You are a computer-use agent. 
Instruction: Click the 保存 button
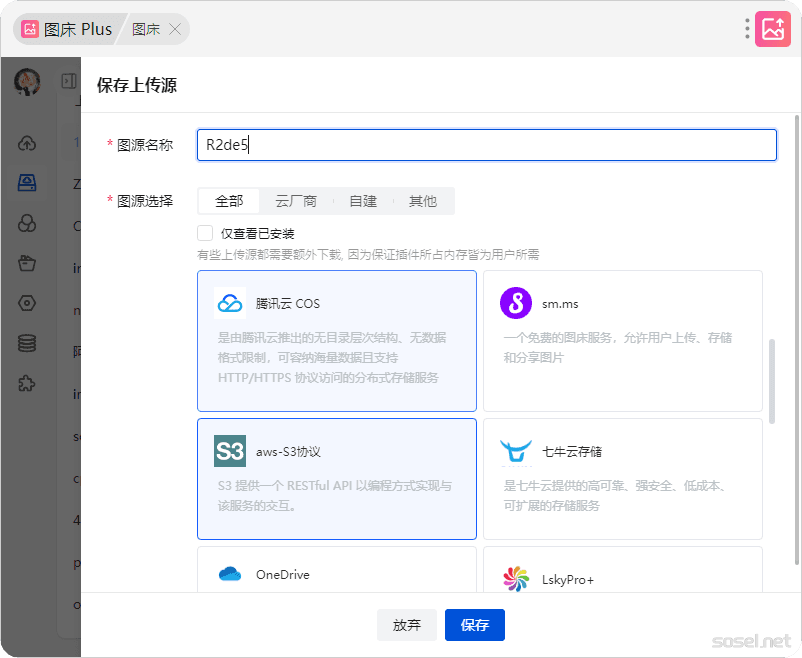(x=475, y=625)
